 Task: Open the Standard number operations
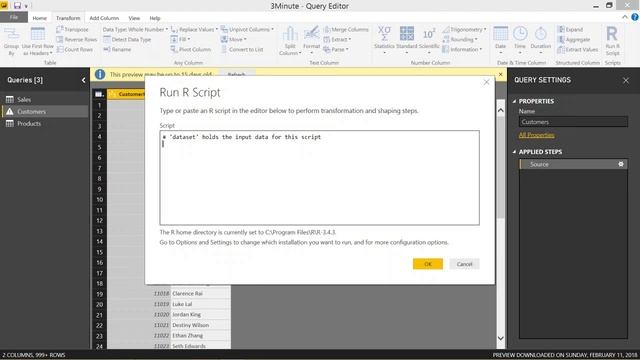407,40
